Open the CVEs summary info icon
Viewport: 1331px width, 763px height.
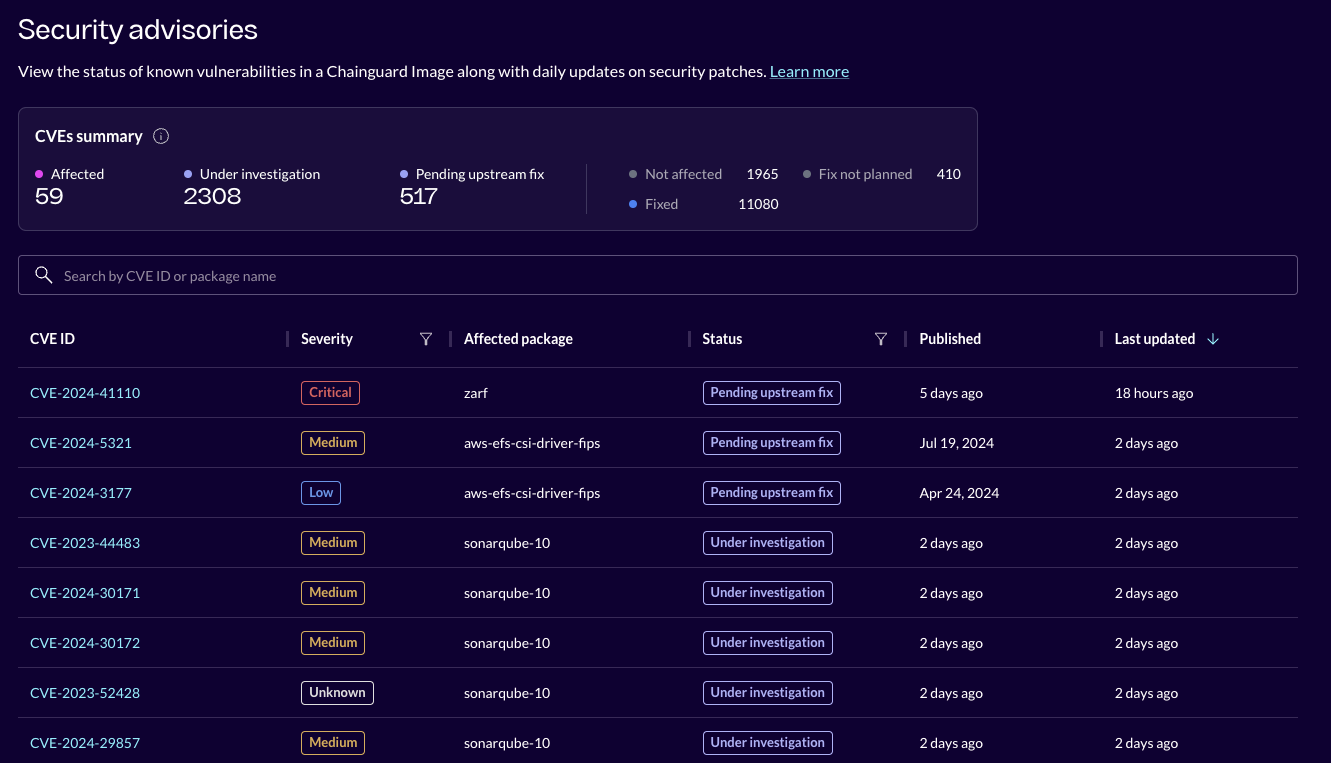(x=161, y=136)
